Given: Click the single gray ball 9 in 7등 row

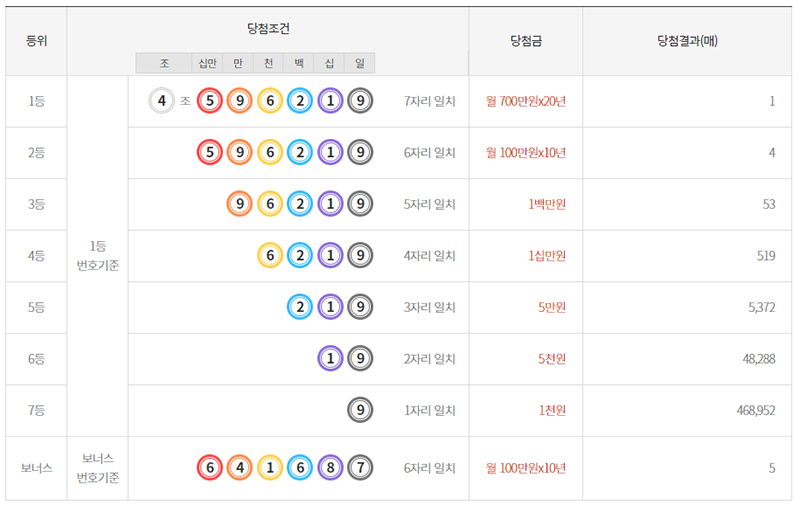Looking at the screenshot, I should click(360, 410).
